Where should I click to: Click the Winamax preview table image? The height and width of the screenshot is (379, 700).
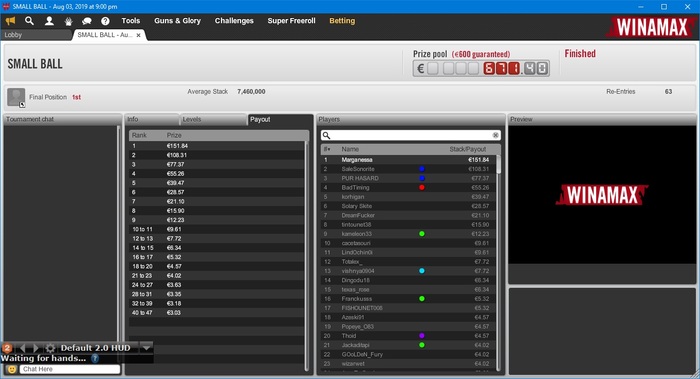[x=602, y=195]
